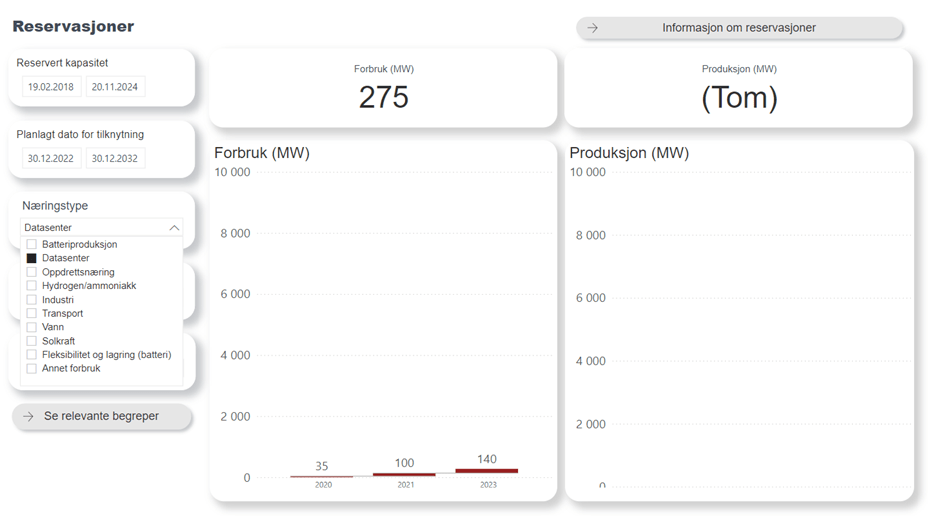945x516 pixels.
Task: Click the Forbruk (MW) 275 card
Action: coord(383,88)
